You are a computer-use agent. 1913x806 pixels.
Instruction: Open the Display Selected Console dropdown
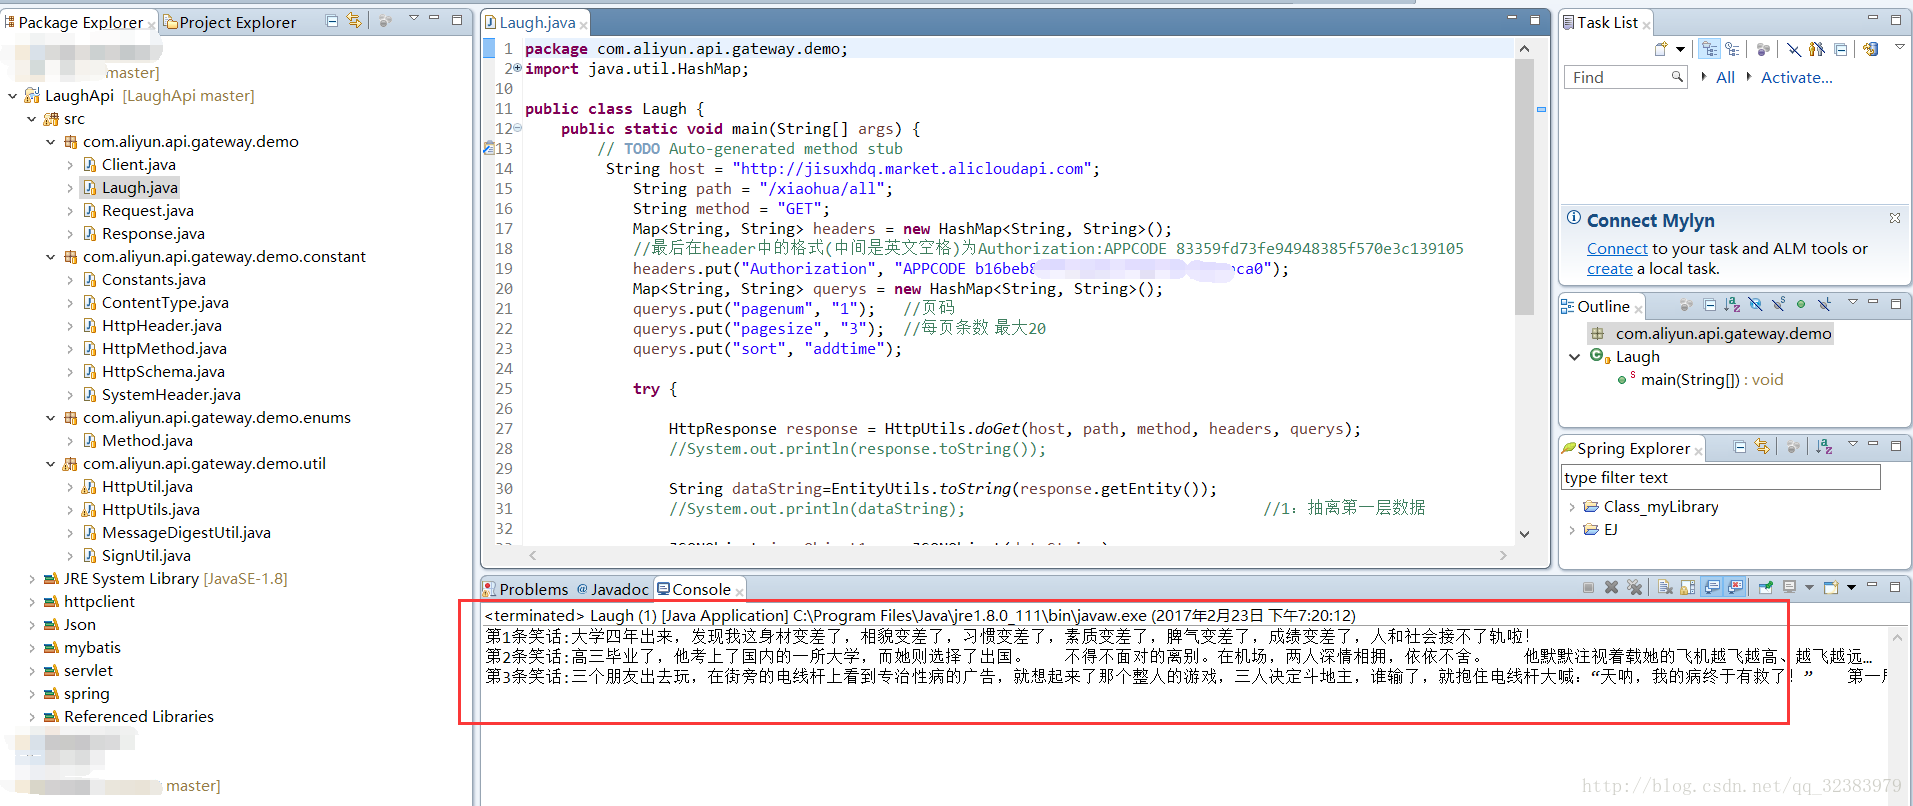[x=1809, y=587]
